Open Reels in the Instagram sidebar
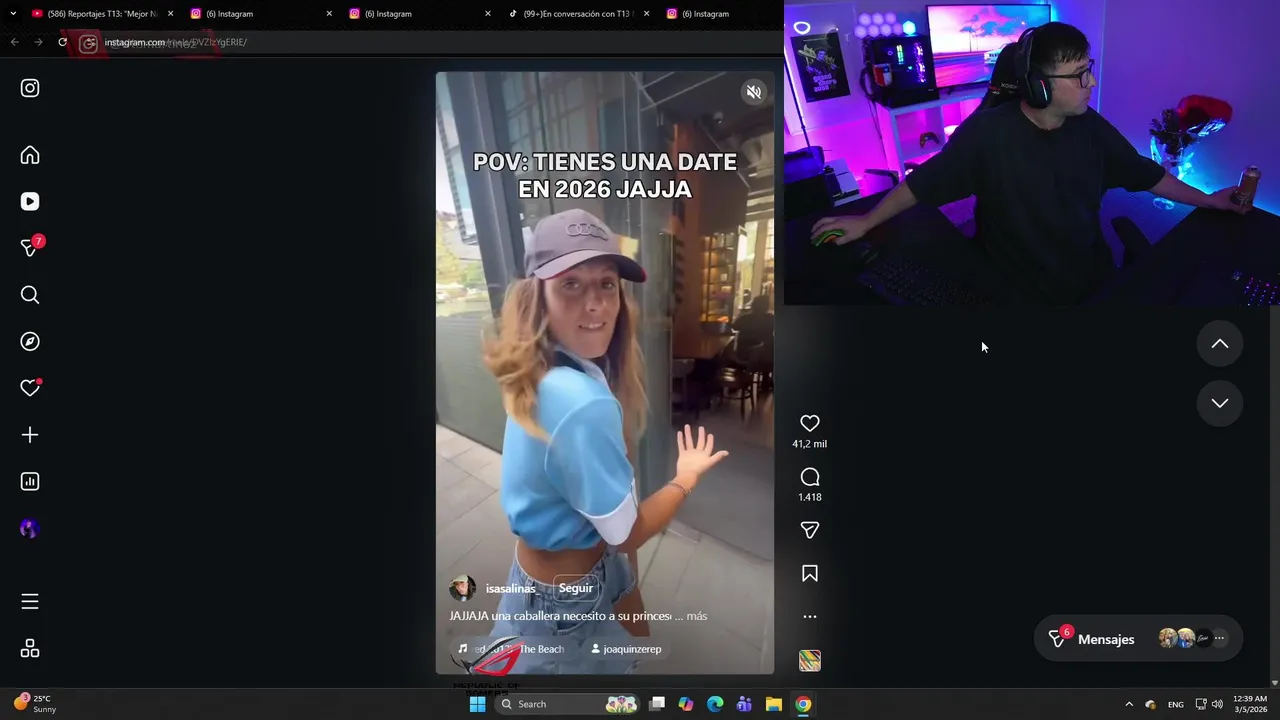The width and height of the screenshot is (1280, 720). pos(30,202)
